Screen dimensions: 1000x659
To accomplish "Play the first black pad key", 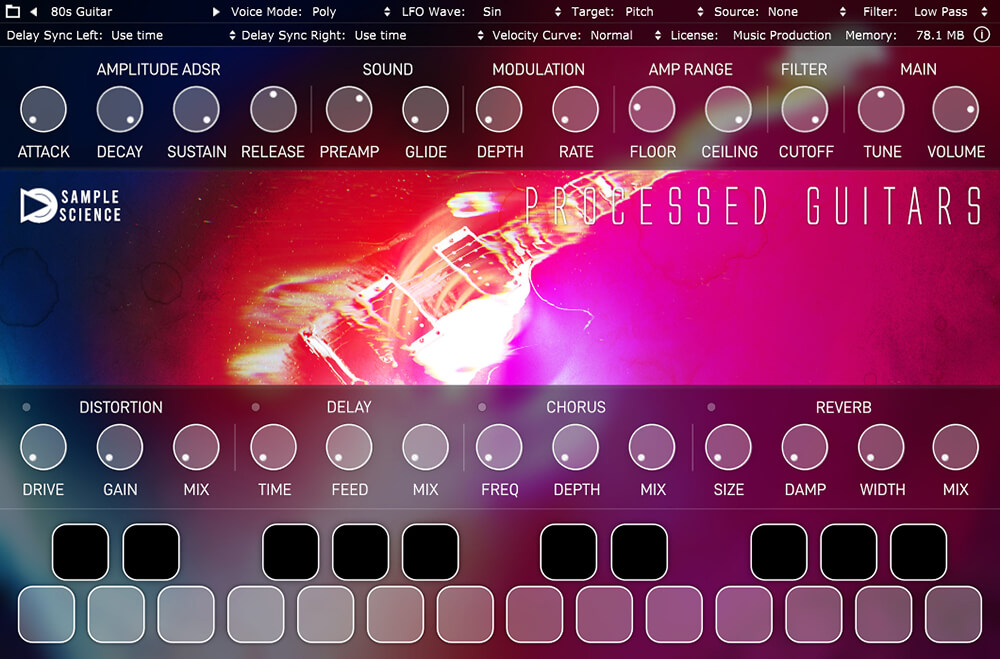I will tap(80, 552).
